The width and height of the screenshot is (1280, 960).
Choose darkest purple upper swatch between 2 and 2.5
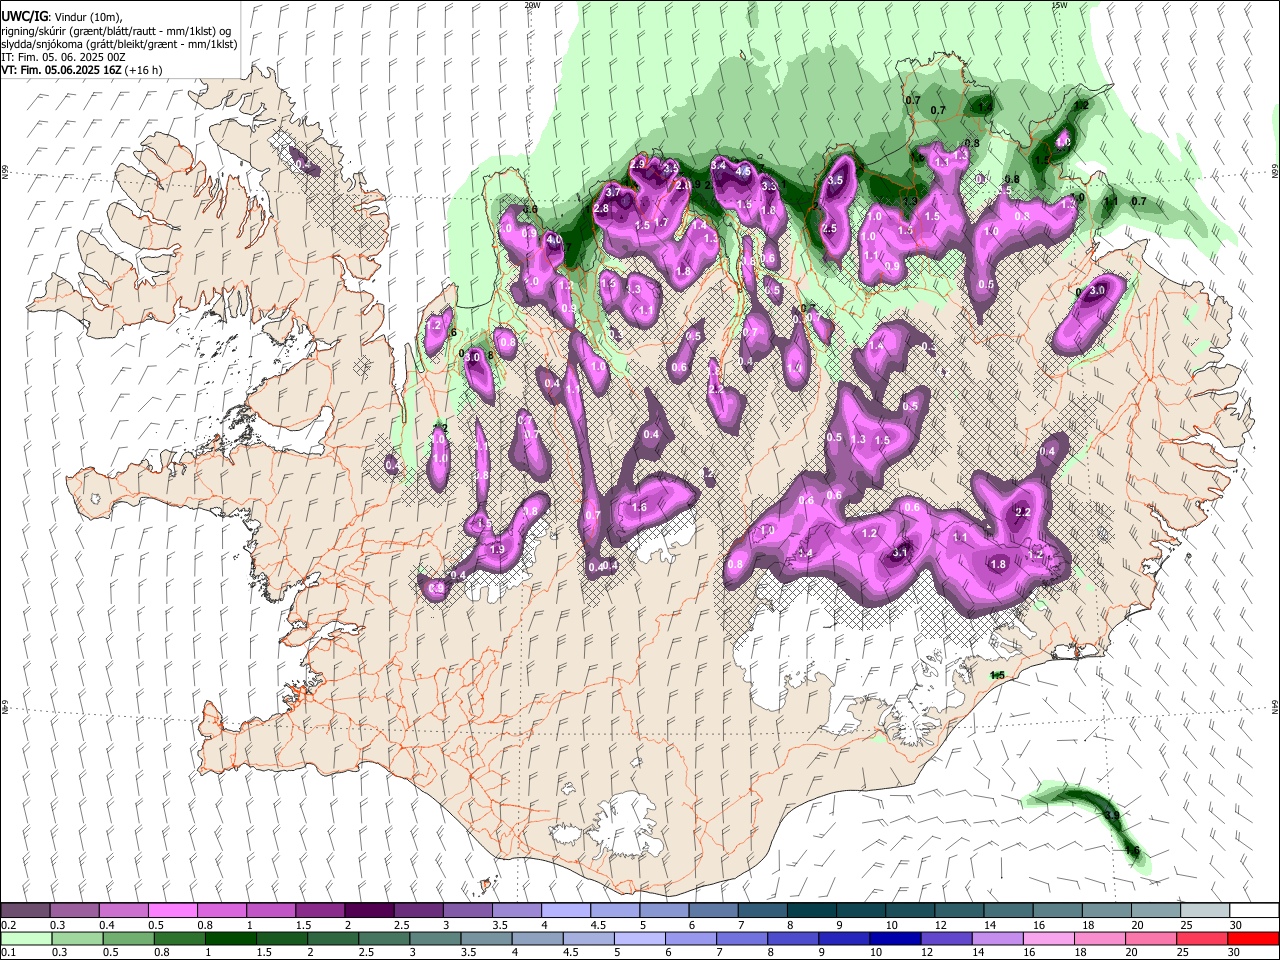[369, 911]
